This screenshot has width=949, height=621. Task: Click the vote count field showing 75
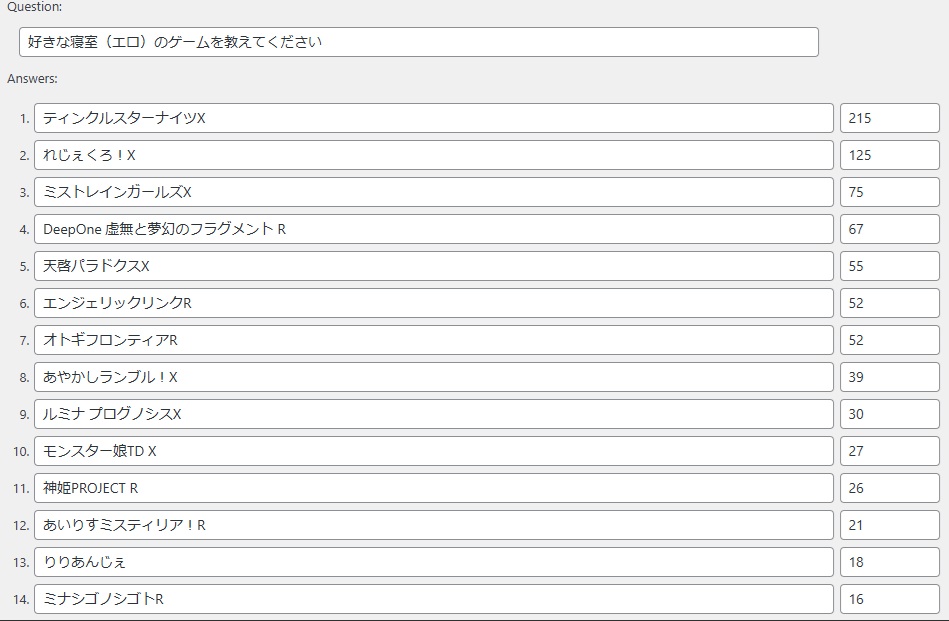(x=889, y=192)
